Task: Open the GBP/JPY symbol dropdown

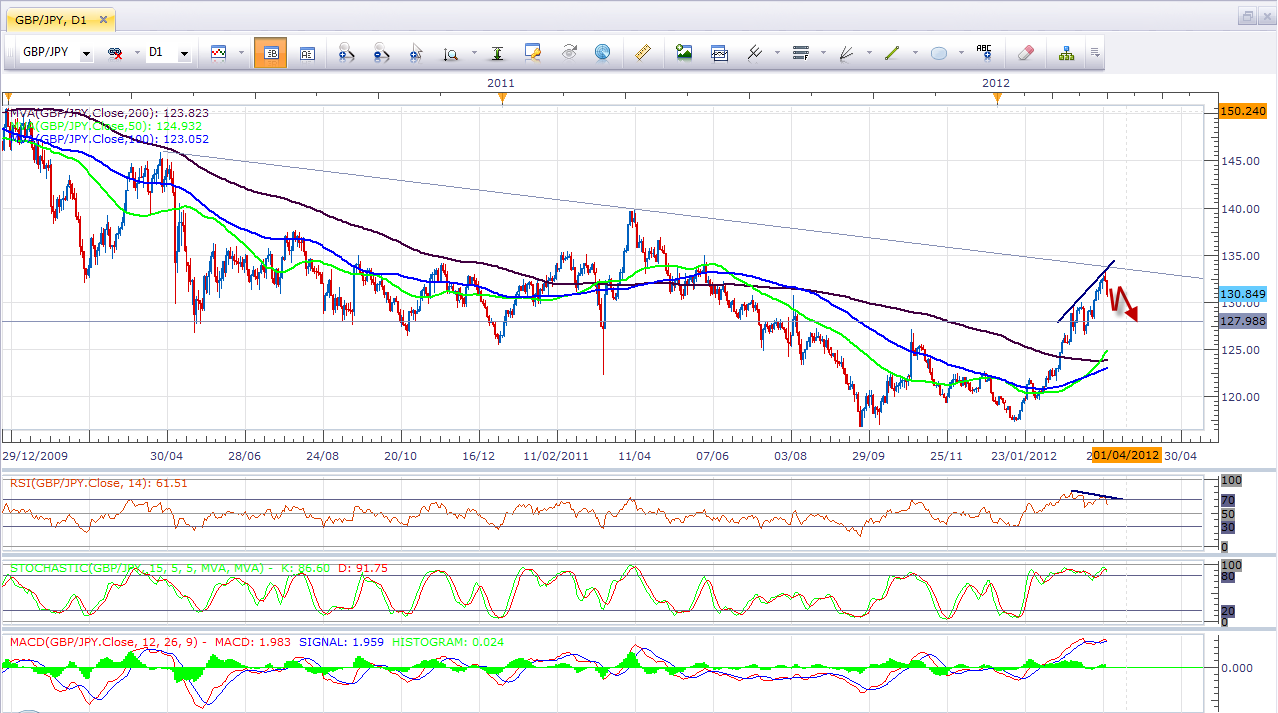Action: point(87,53)
